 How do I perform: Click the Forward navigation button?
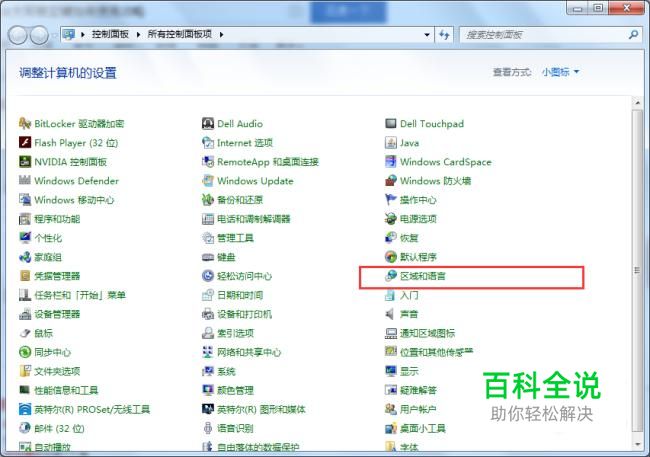tap(39, 35)
